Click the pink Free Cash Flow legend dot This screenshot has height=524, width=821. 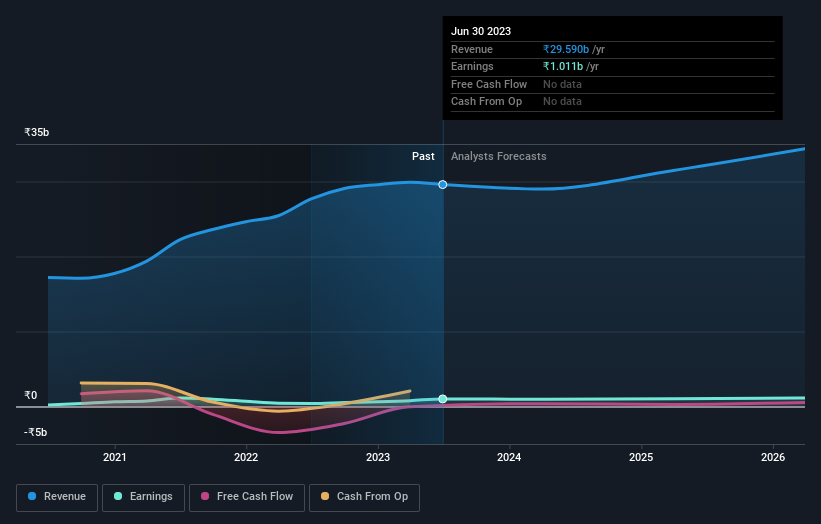pos(205,496)
